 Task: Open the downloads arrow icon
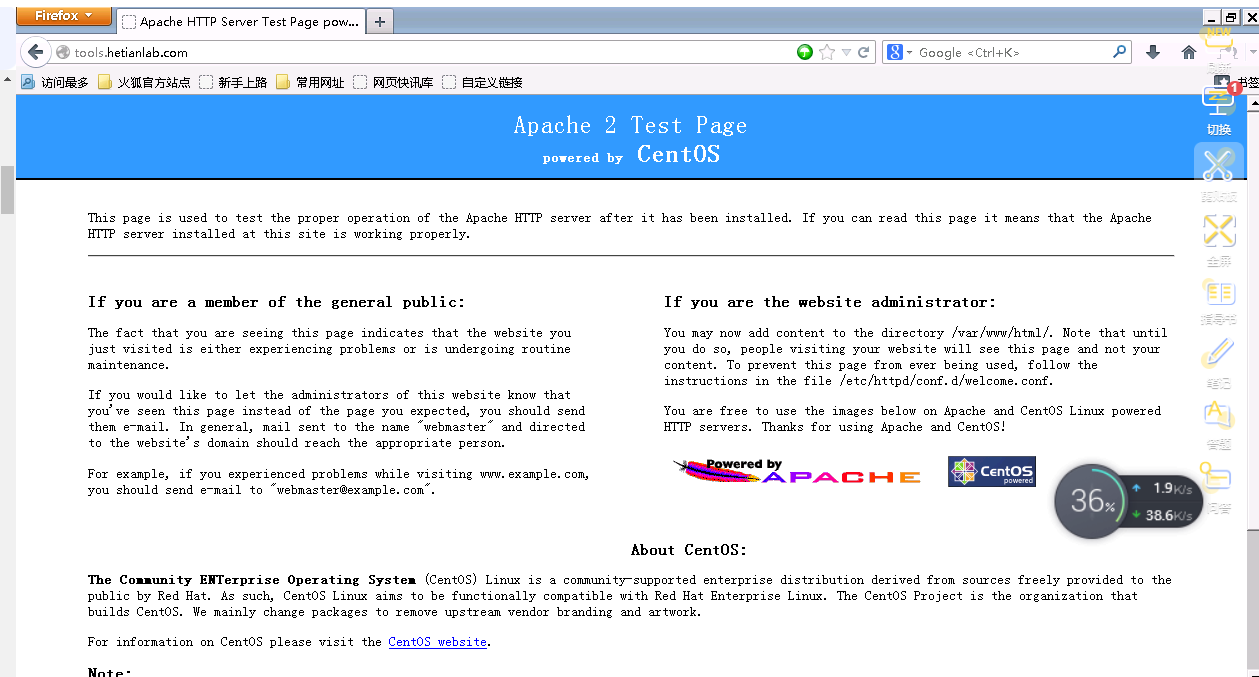click(1153, 52)
